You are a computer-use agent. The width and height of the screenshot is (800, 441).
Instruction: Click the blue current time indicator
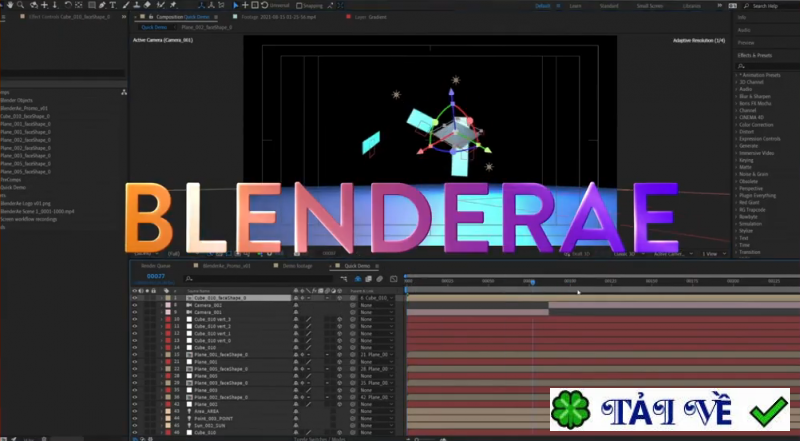pyautogui.click(x=532, y=282)
